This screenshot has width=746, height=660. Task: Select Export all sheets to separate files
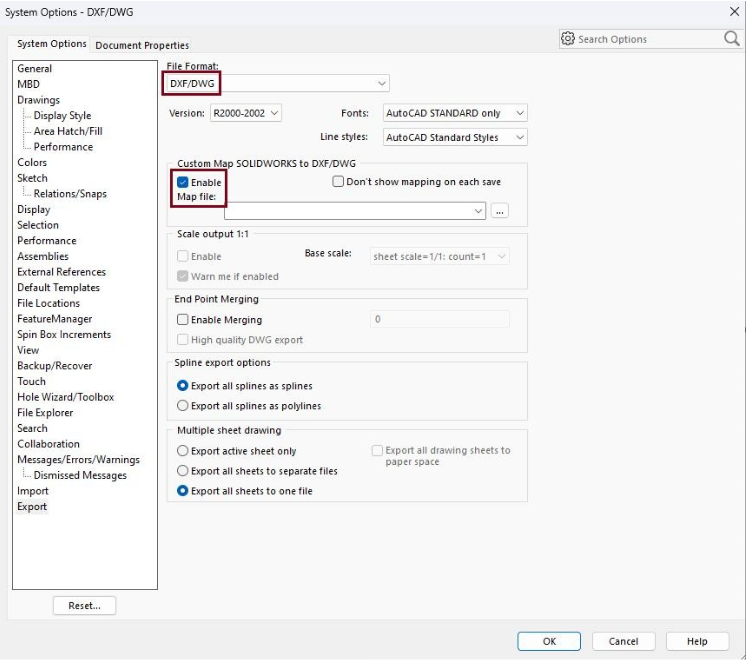click(183, 471)
